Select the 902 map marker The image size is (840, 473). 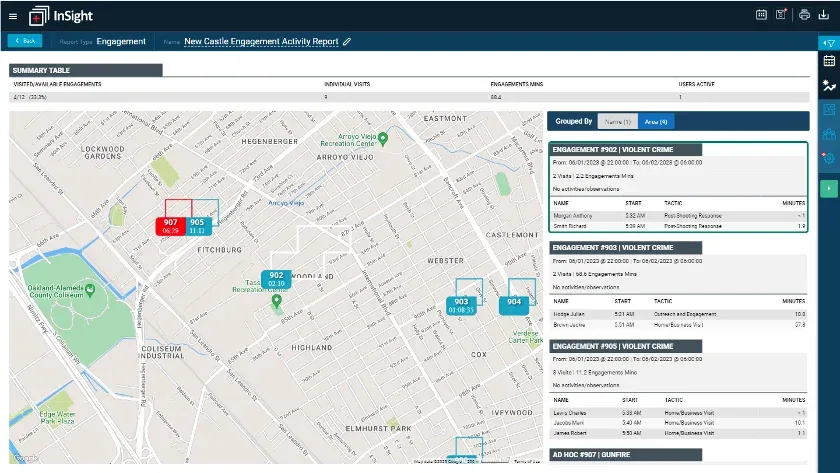(276, 279)
